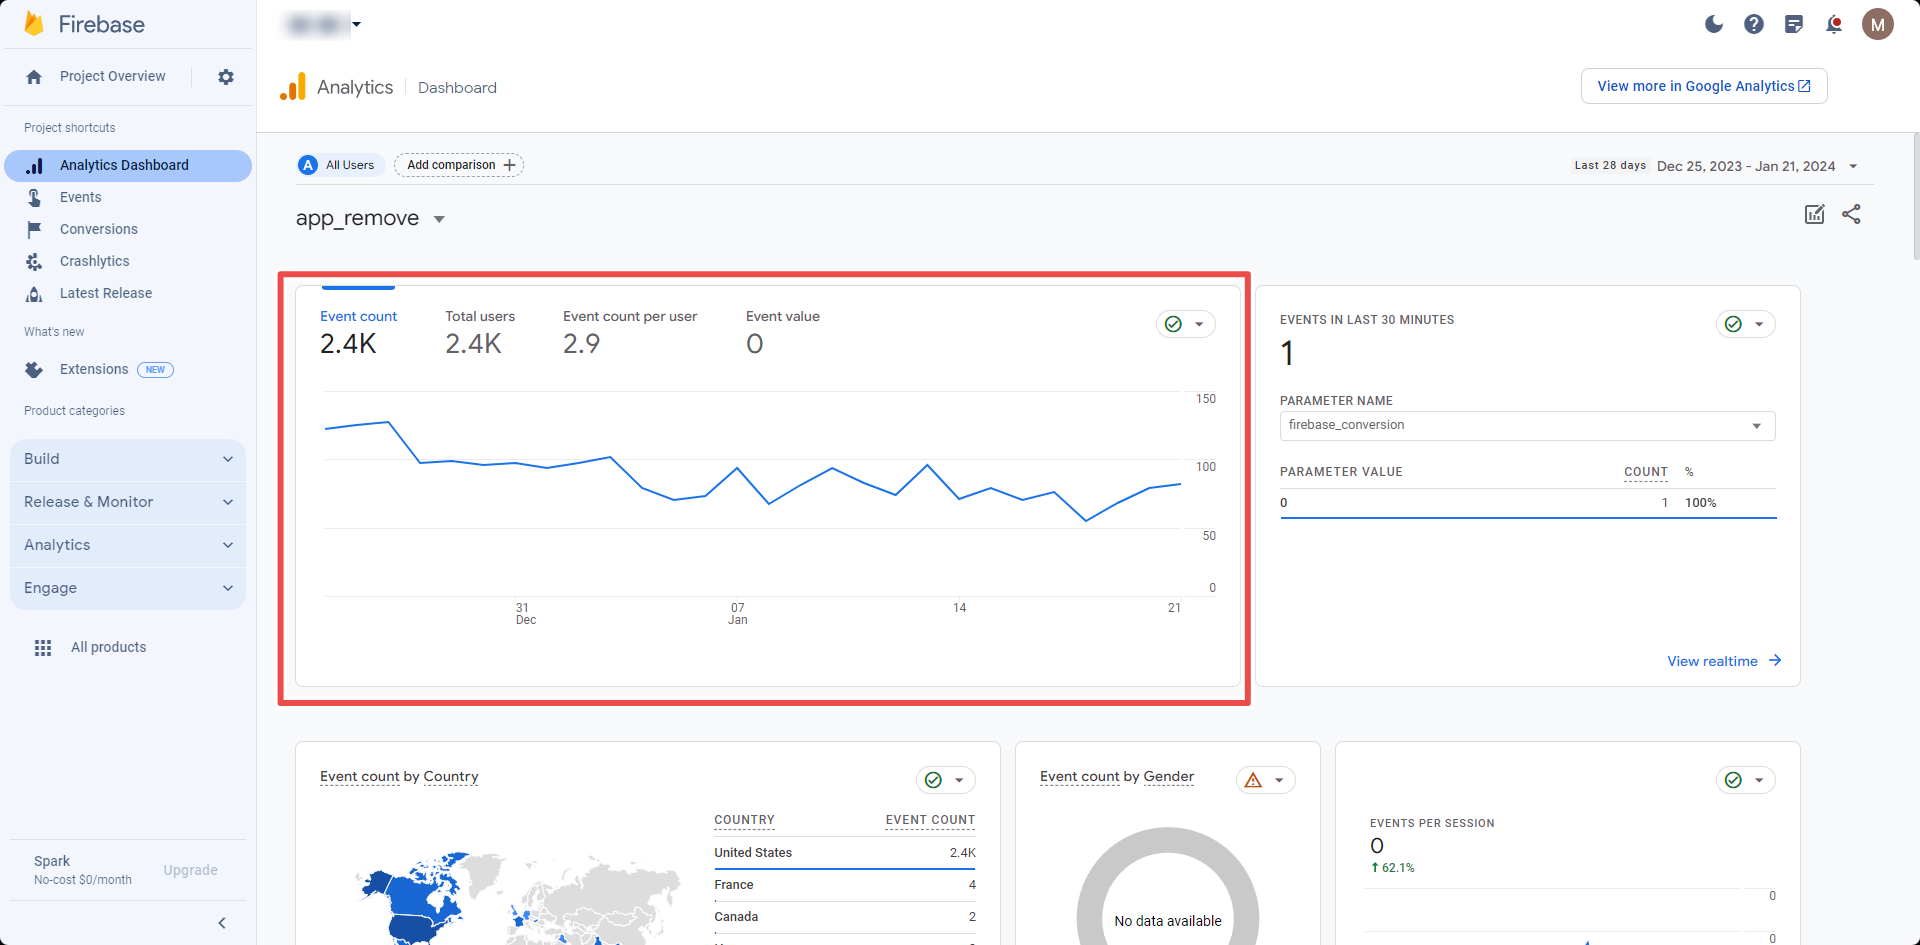Click the EVENT COUNT column header
1920x945 pixels.
[x=930, y=820]
